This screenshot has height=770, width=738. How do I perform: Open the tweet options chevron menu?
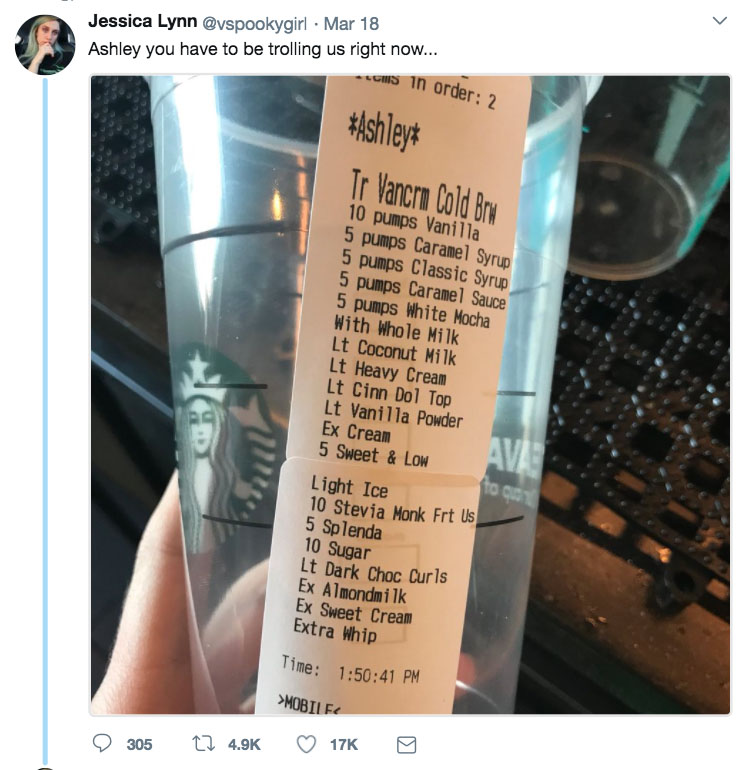click(718, 21)
